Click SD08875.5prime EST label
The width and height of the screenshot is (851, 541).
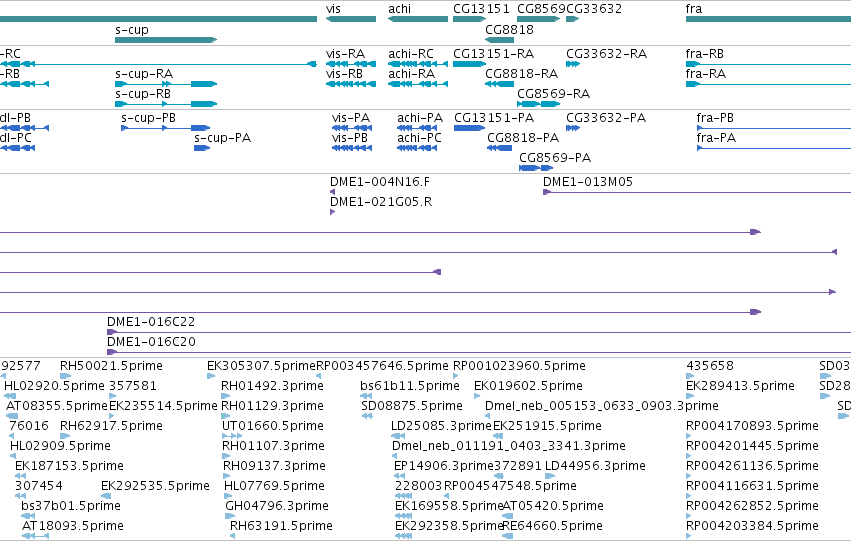point(412,406)
